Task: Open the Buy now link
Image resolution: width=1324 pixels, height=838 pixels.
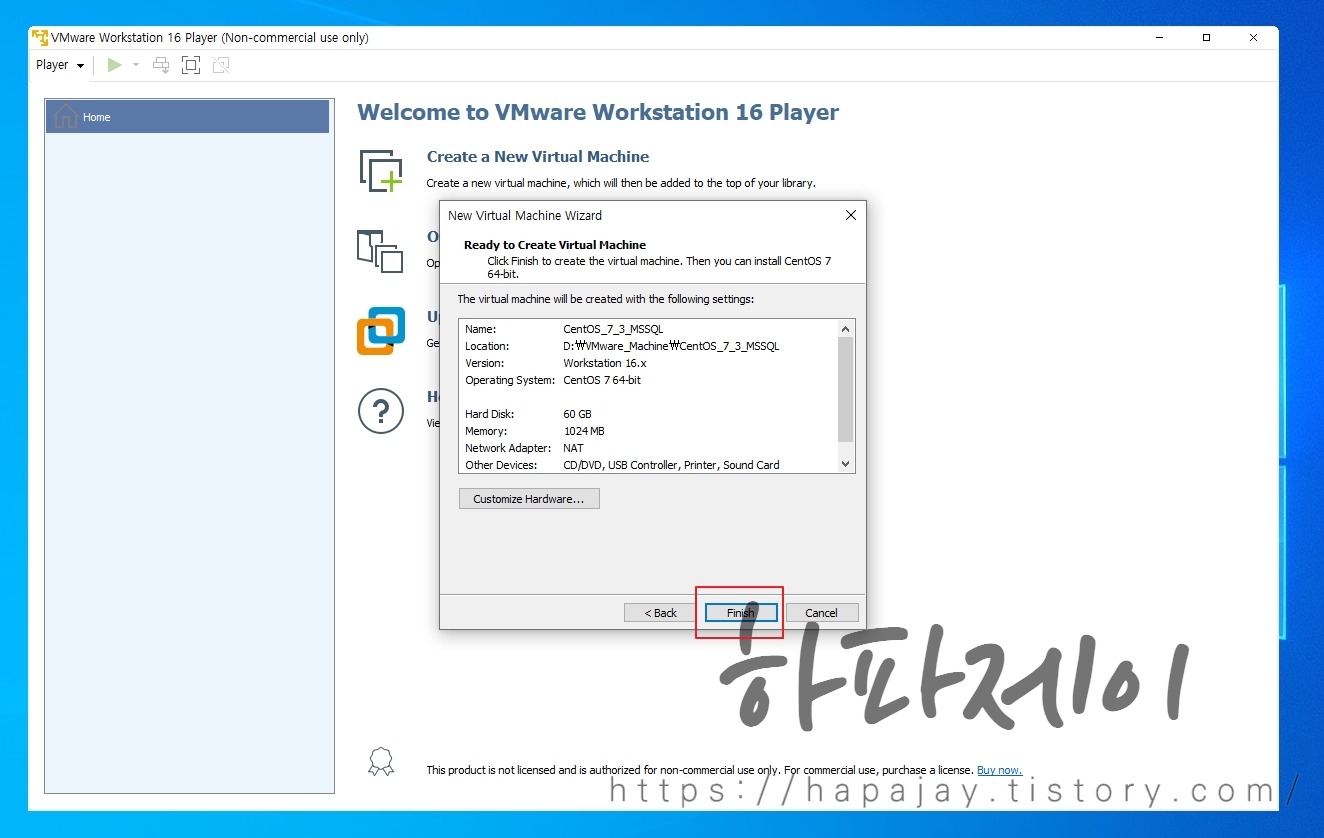Action: coord(999,770)
